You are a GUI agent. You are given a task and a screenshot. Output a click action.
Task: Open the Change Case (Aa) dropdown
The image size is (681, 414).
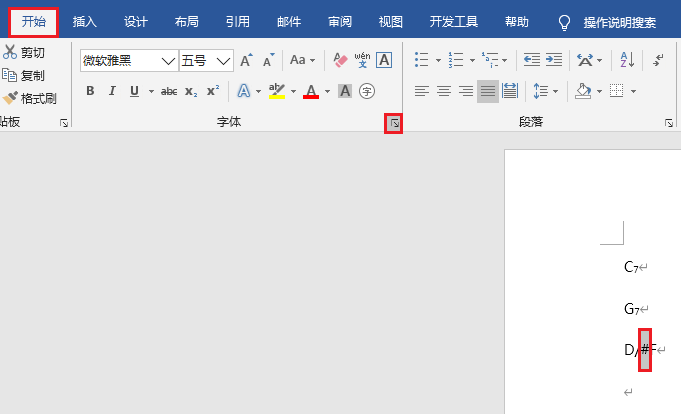[x=302, y=60]
